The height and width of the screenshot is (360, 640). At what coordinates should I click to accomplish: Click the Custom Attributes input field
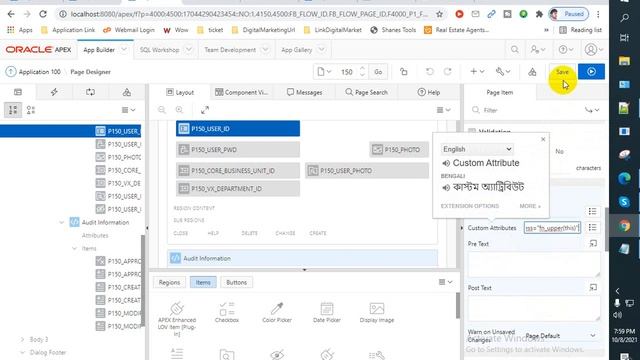coord(552,228)
